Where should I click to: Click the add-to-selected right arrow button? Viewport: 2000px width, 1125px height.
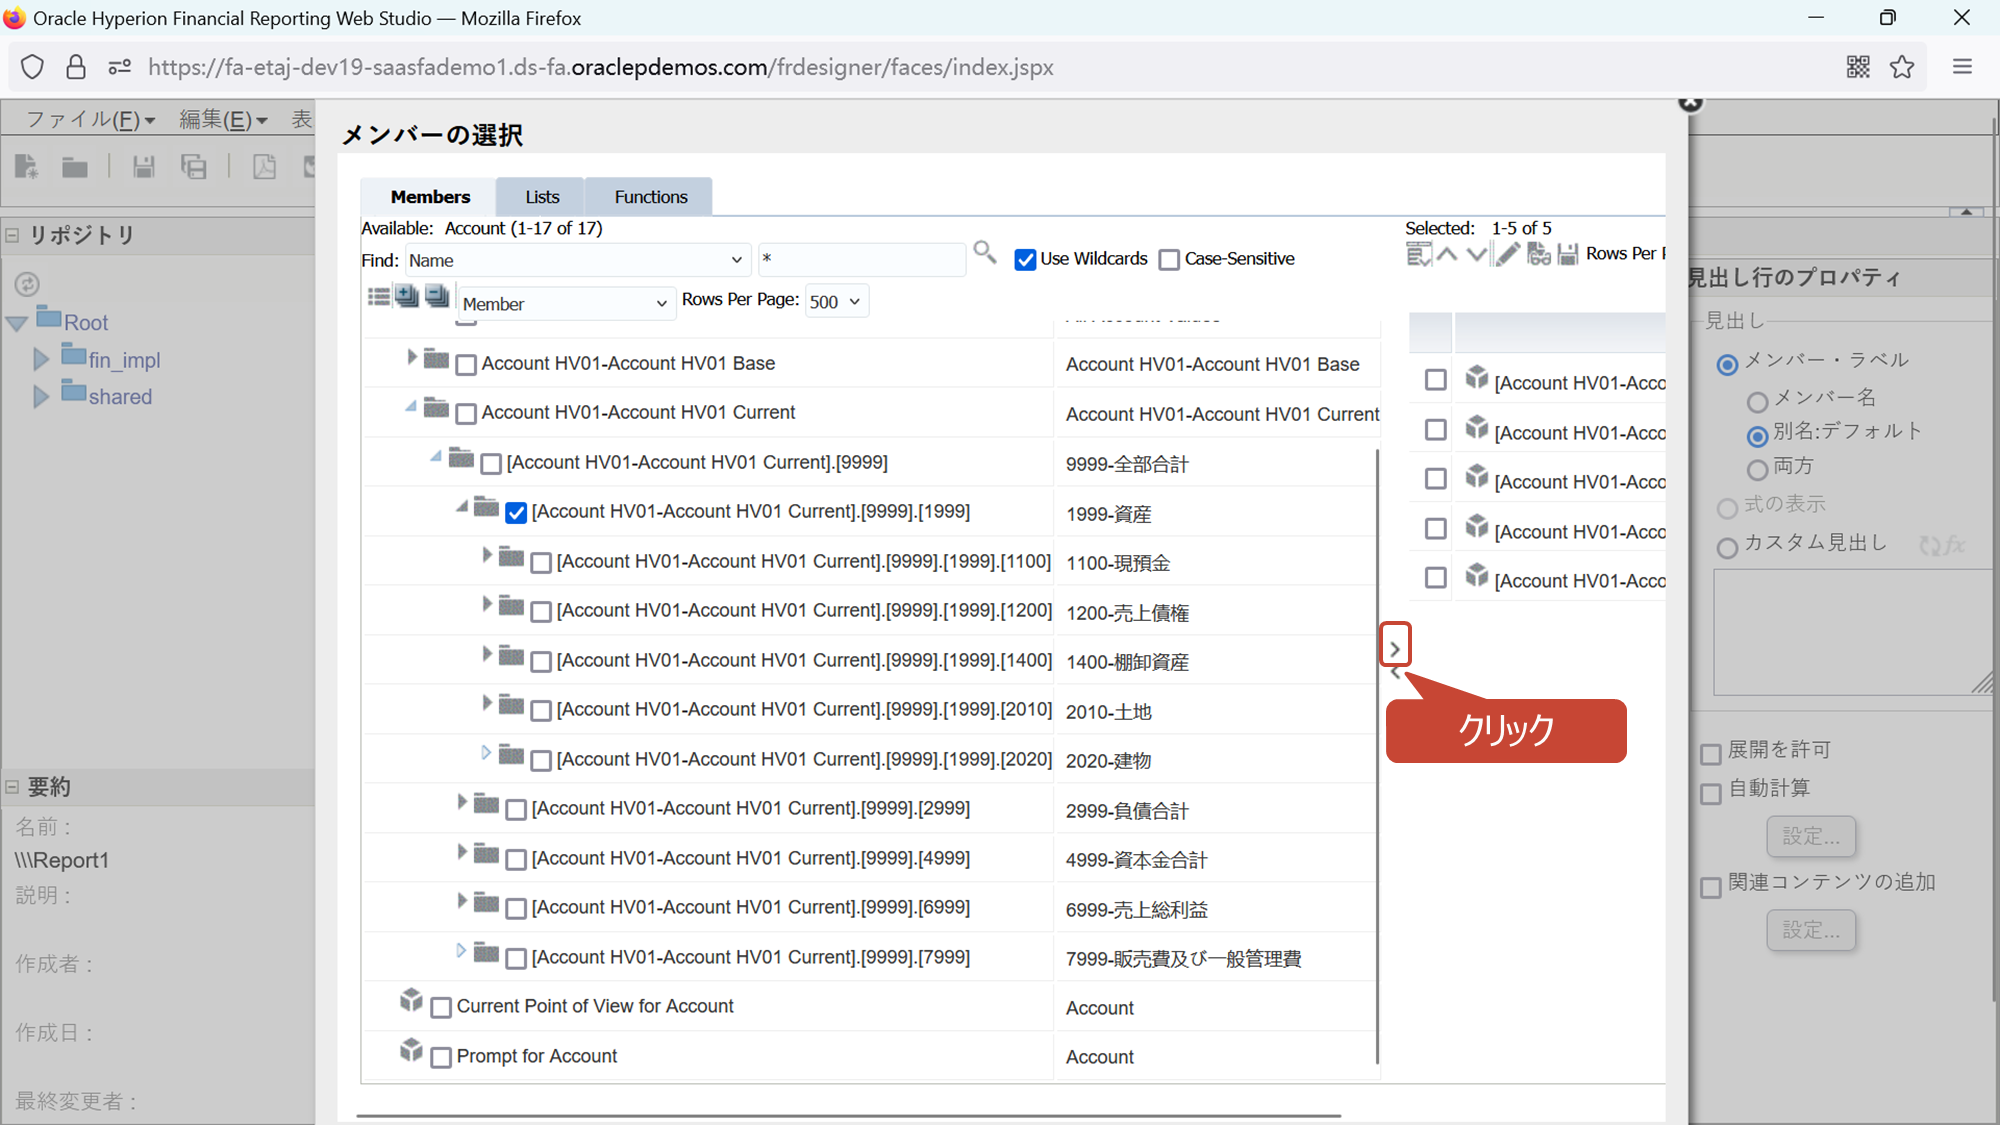[1394, 648]
